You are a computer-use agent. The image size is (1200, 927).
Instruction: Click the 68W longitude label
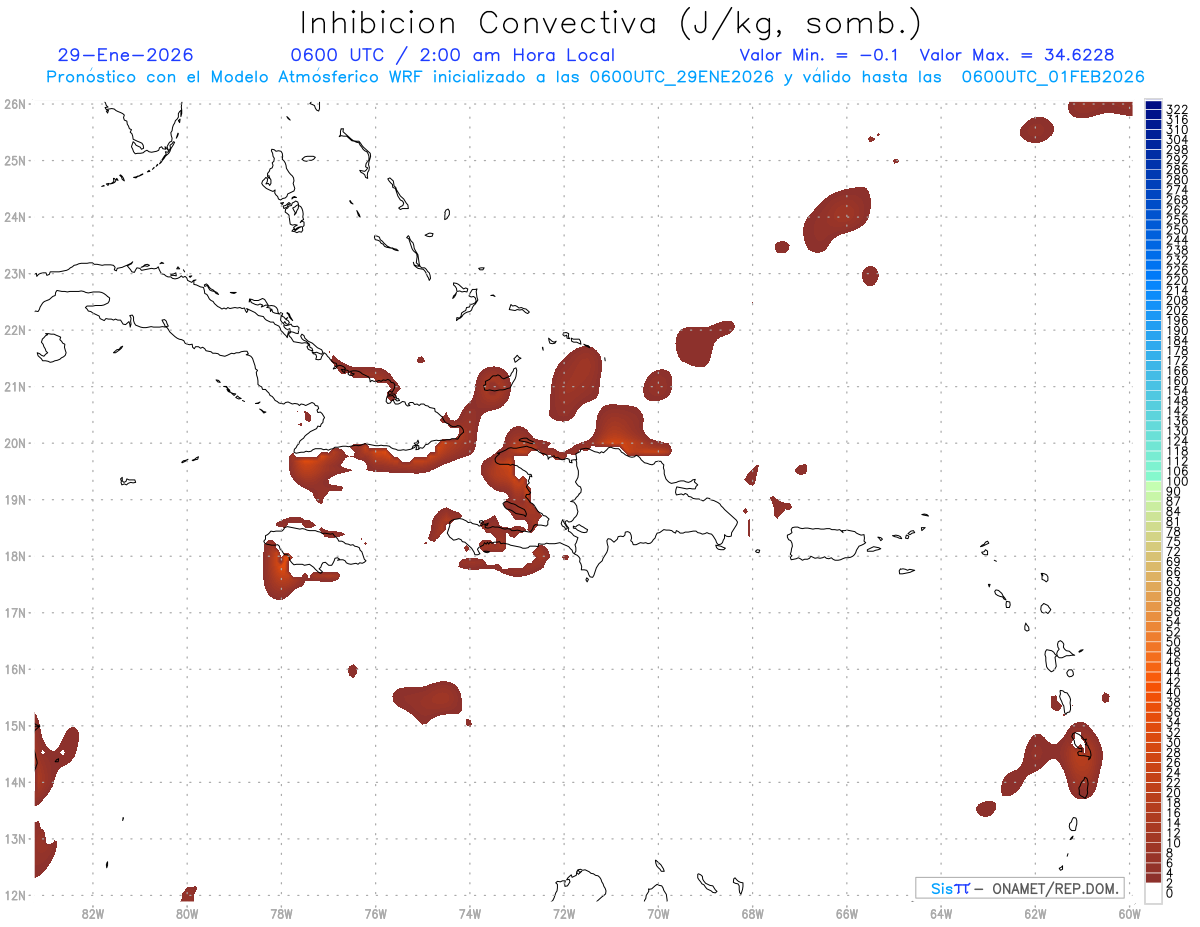752,913
